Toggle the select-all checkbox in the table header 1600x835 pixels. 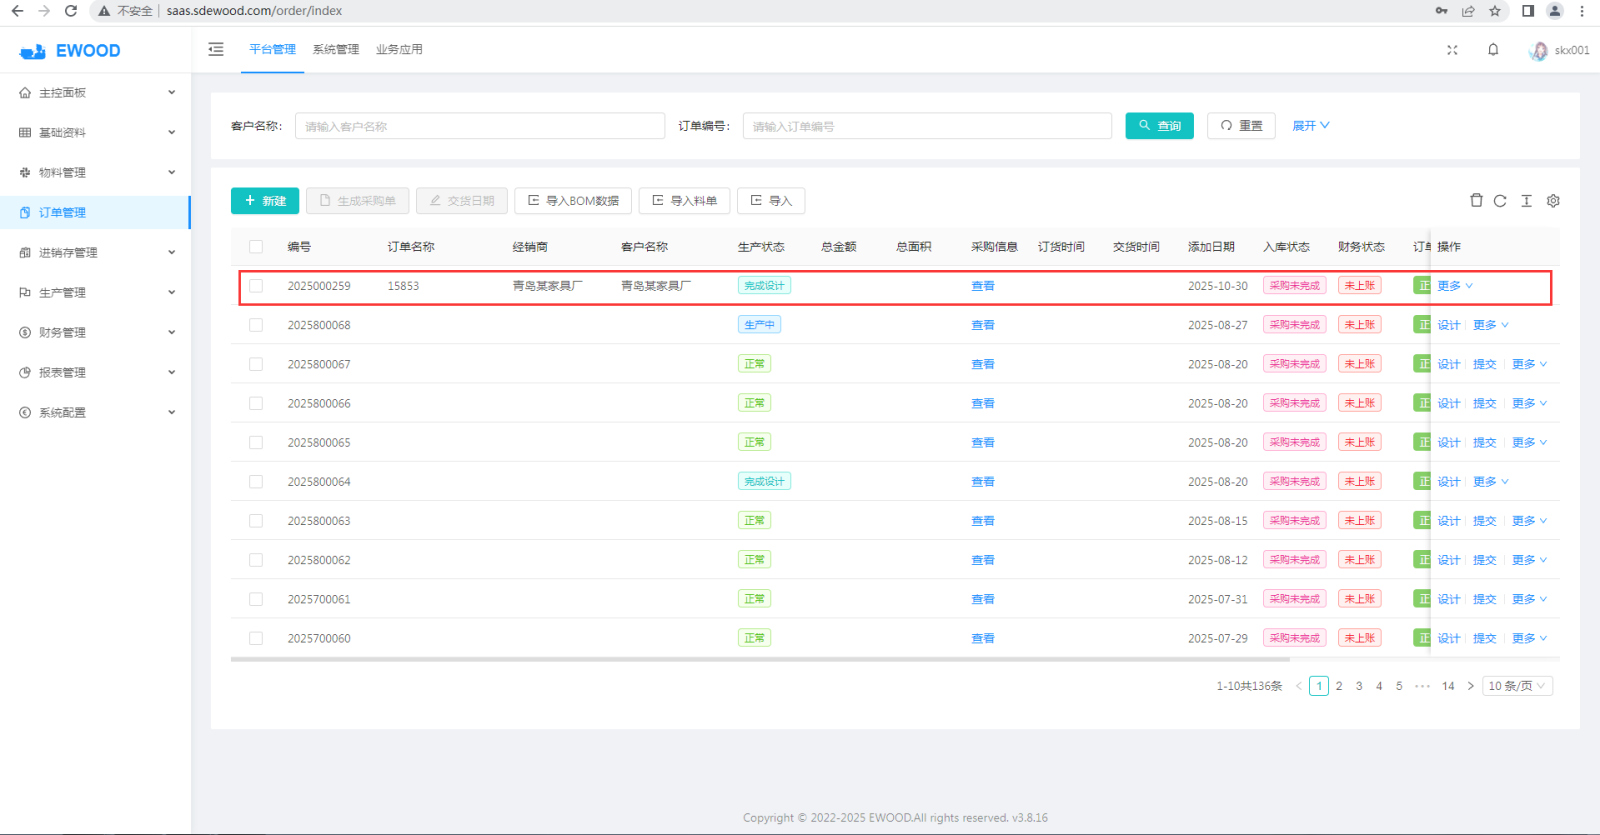[x=256, y=247]
